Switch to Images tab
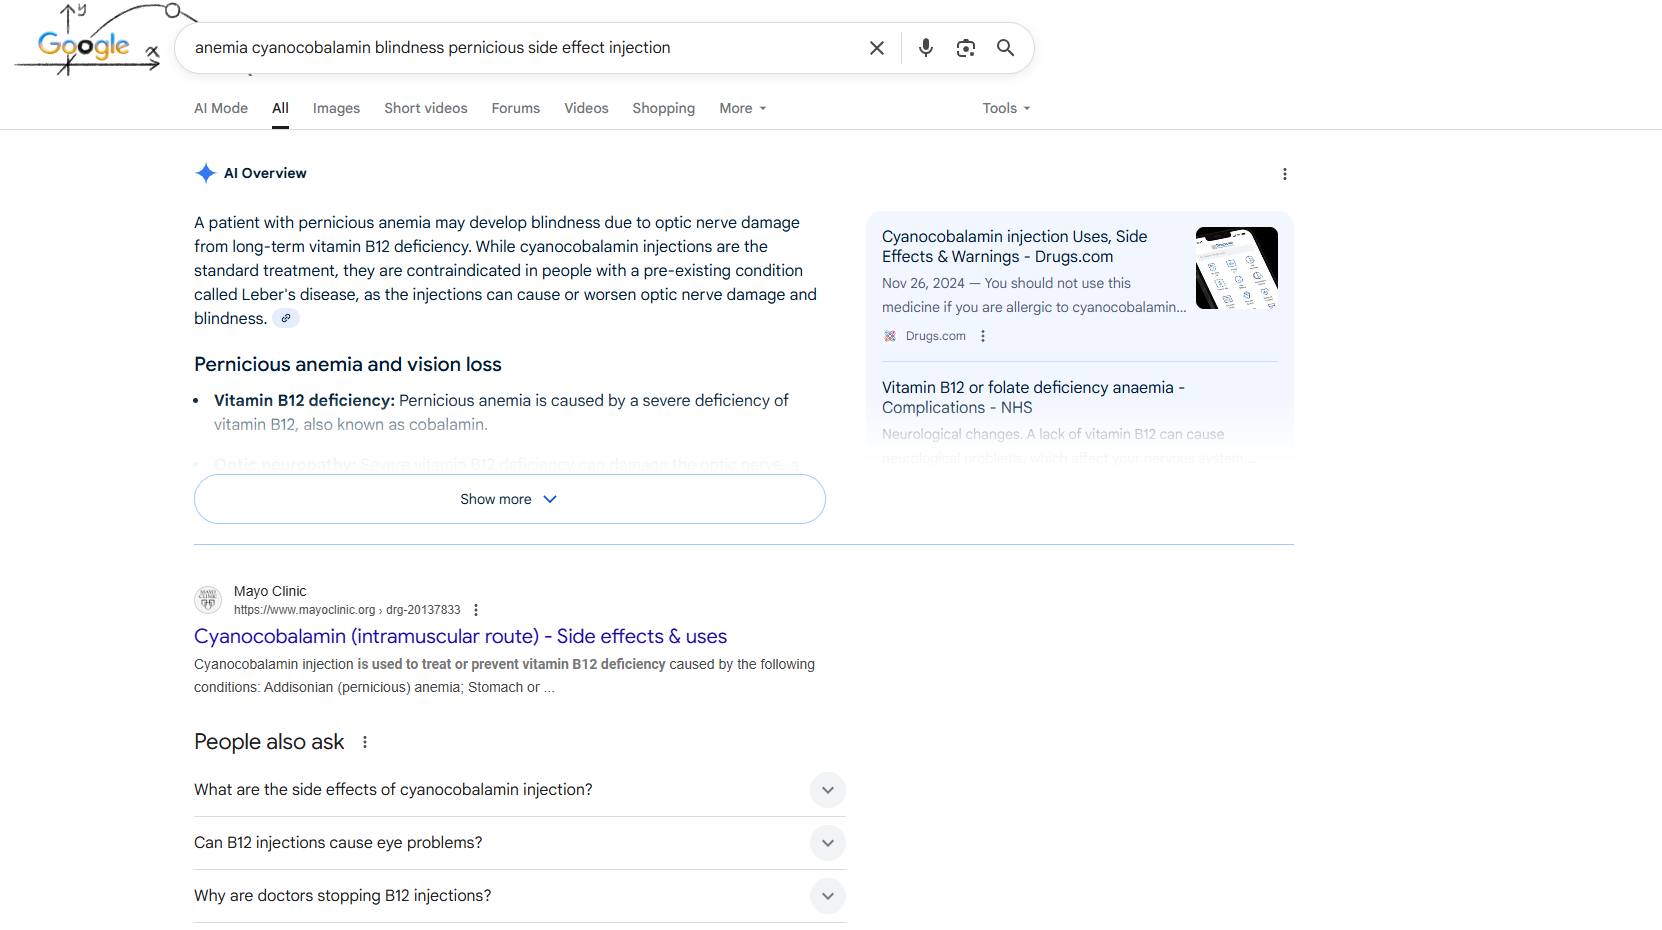Screen dimensions: 1662x930 tap(336, 108)
